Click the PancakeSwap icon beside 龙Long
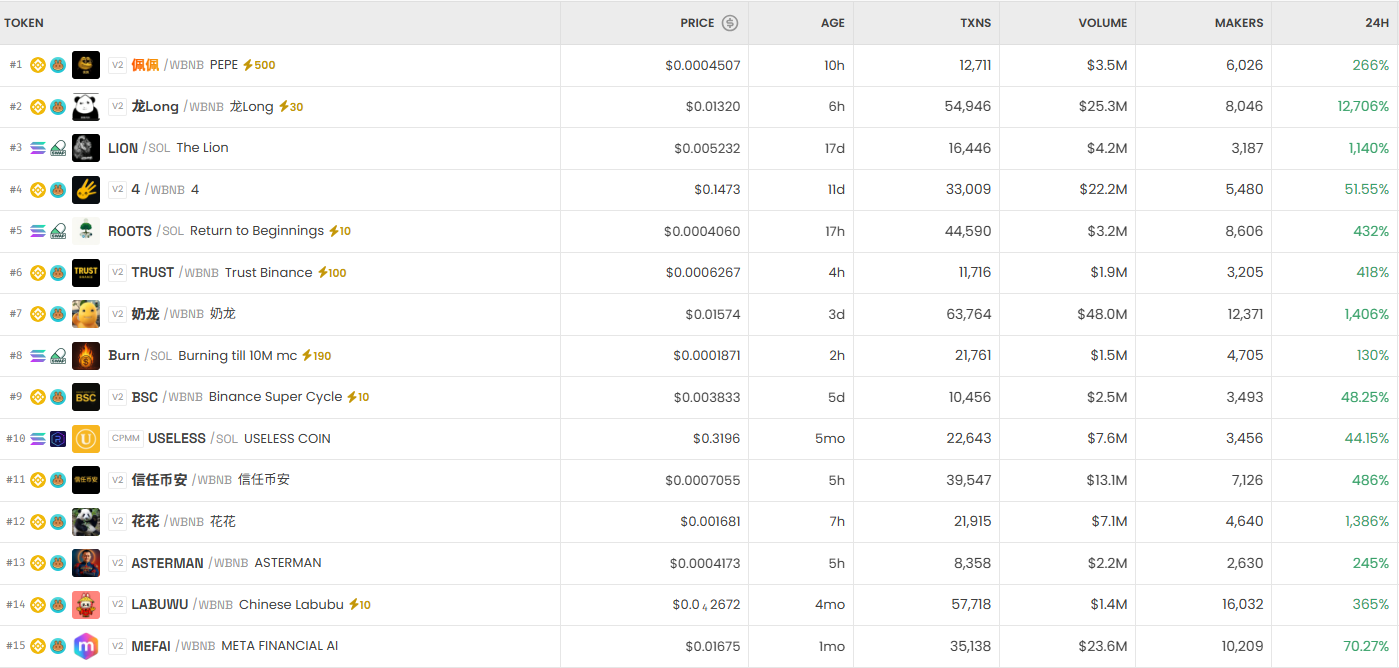Viewport: 1399px width, 668px height. (x=59, y=106)
